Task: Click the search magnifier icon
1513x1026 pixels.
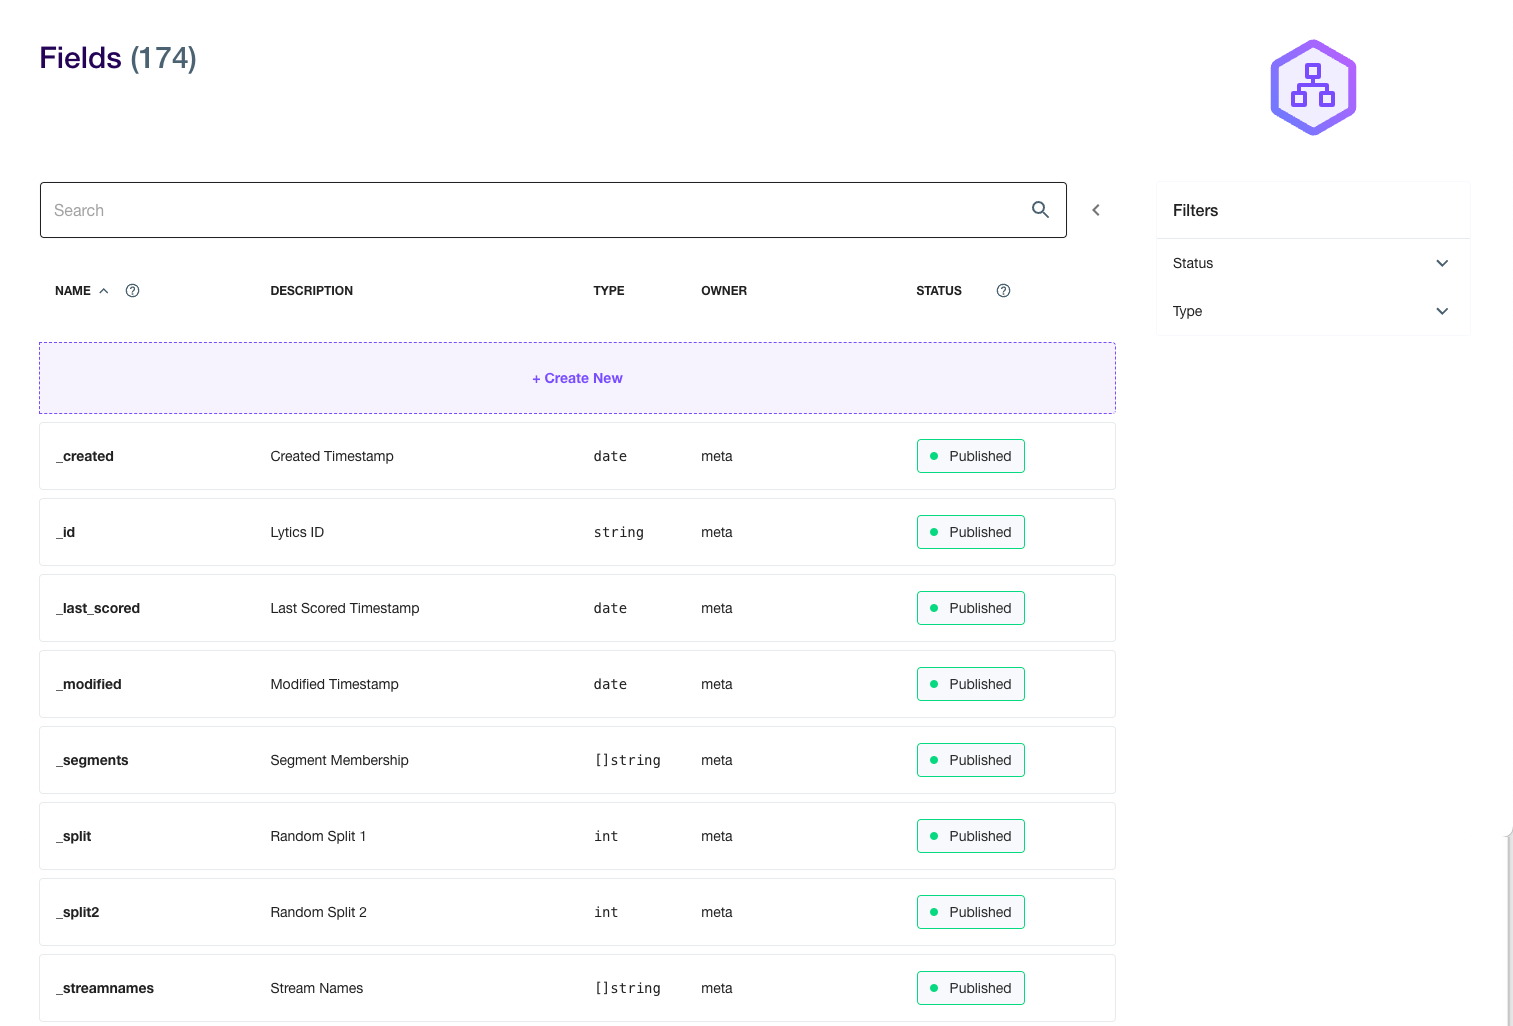Action: 1040,210
